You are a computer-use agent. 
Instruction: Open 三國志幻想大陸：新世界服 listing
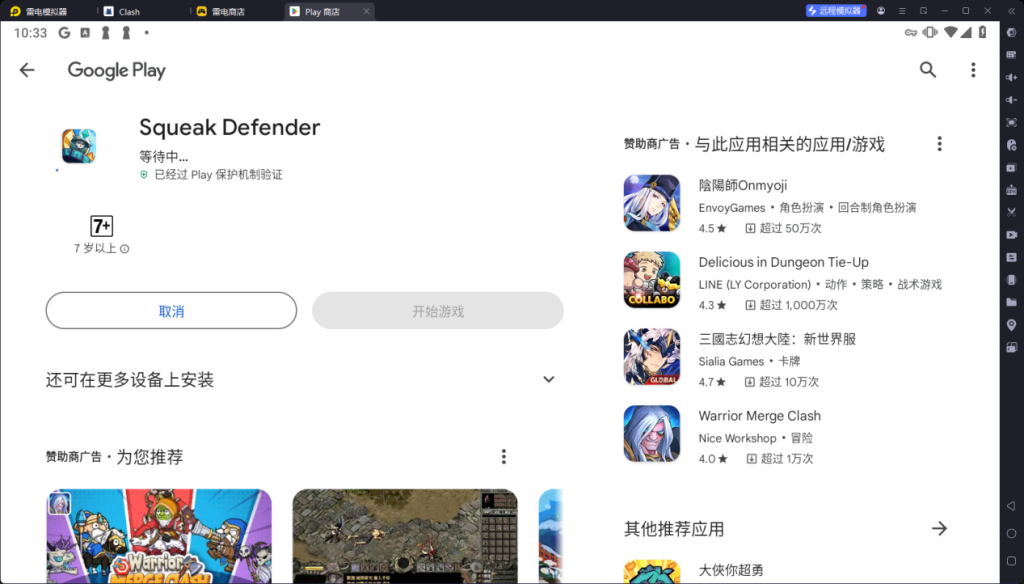786,357
